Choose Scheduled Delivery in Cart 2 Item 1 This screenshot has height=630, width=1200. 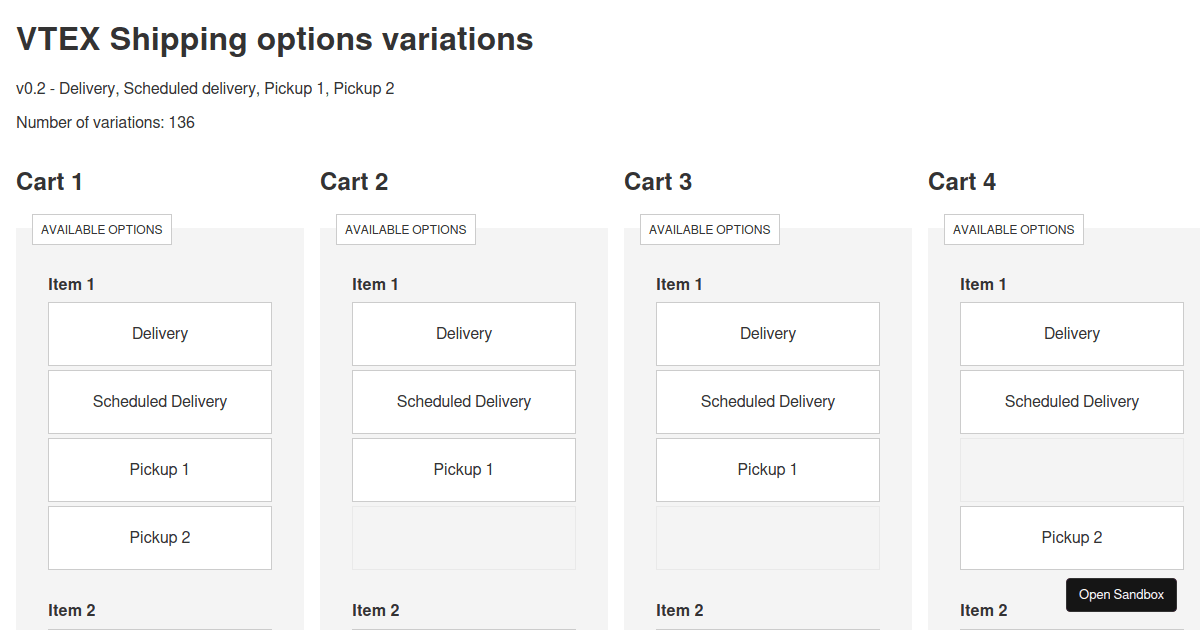(x=463, y=401)
